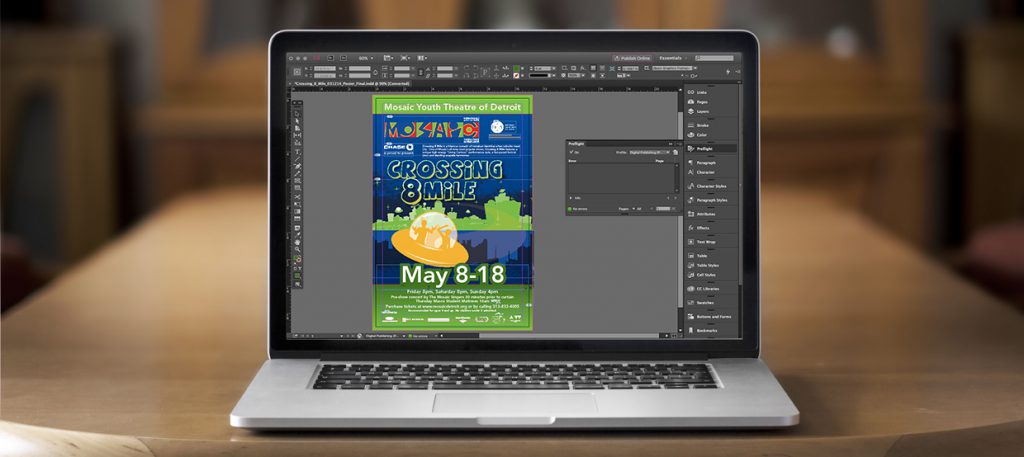Click the Mosaic Youth Theatre poster title text

(452, 104)
